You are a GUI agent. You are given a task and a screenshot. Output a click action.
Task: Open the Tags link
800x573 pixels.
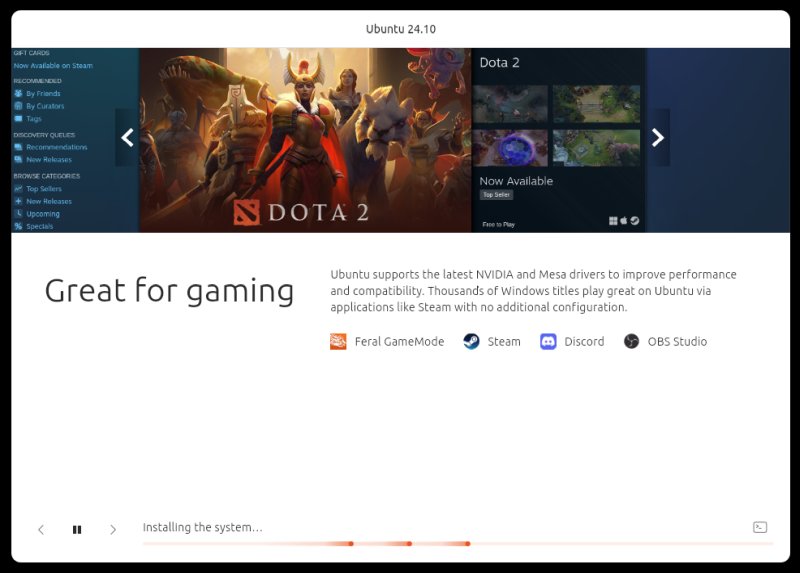point(34,119)
